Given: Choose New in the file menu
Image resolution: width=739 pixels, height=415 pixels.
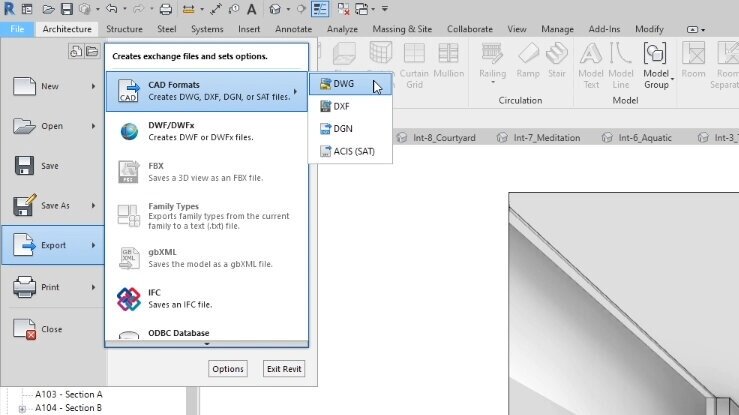Looking at the screenshot, I should point(53,86).
